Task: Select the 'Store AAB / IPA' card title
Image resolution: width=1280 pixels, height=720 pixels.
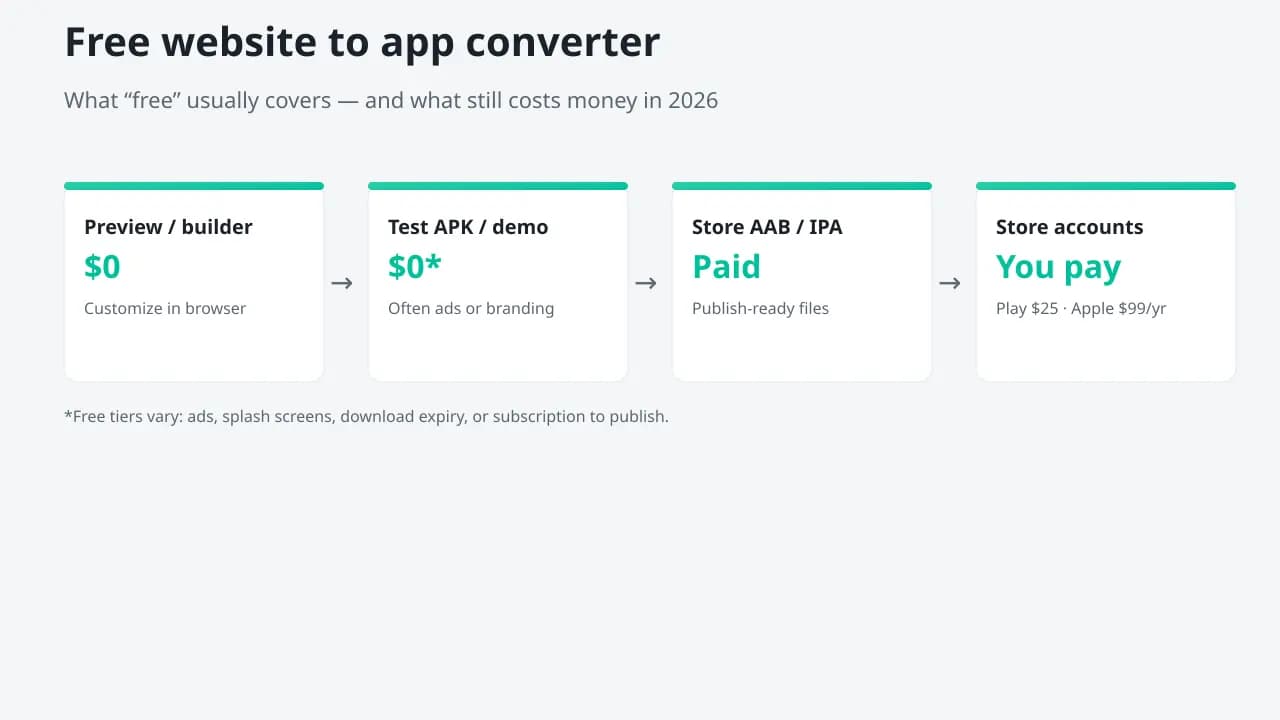Action: click(x=767, y=227)
